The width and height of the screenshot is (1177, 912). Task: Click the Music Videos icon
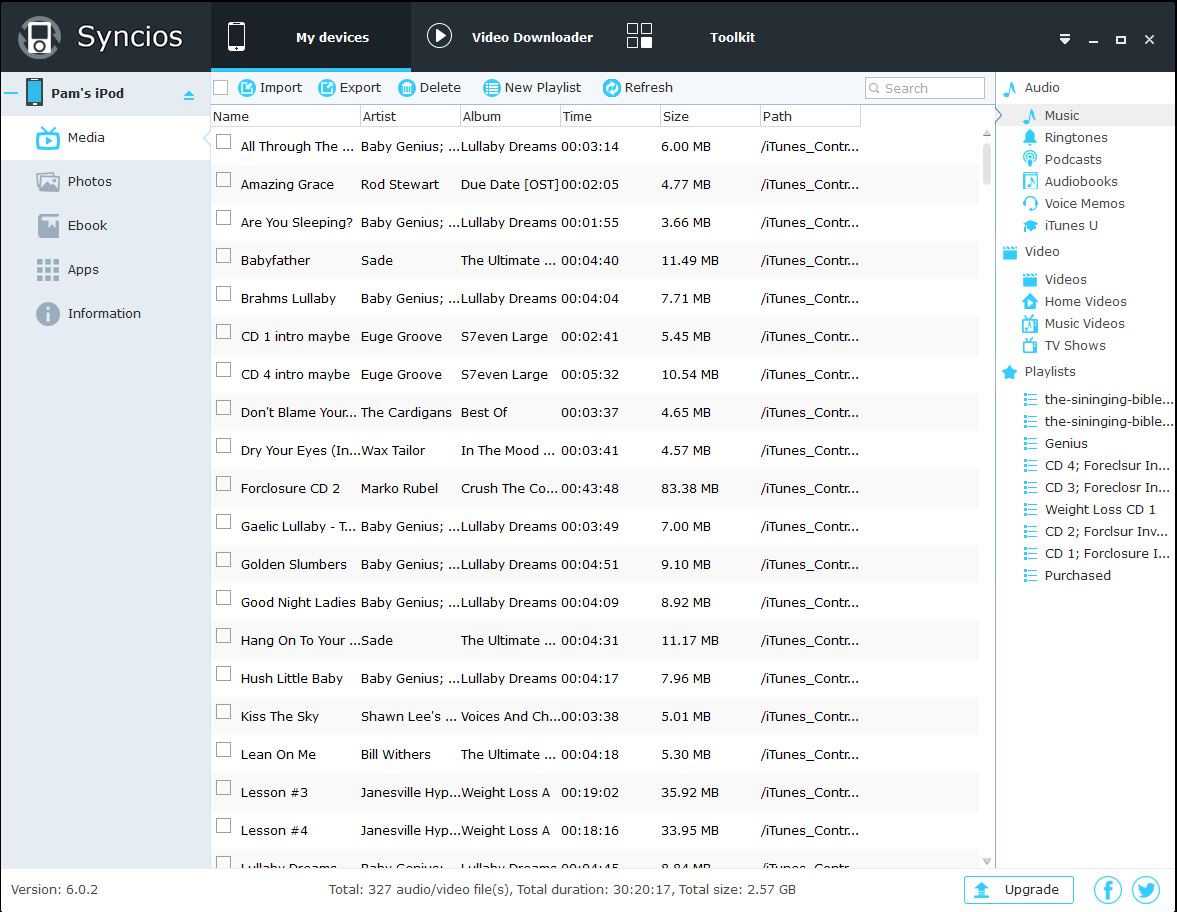(x=1030, y=324)
